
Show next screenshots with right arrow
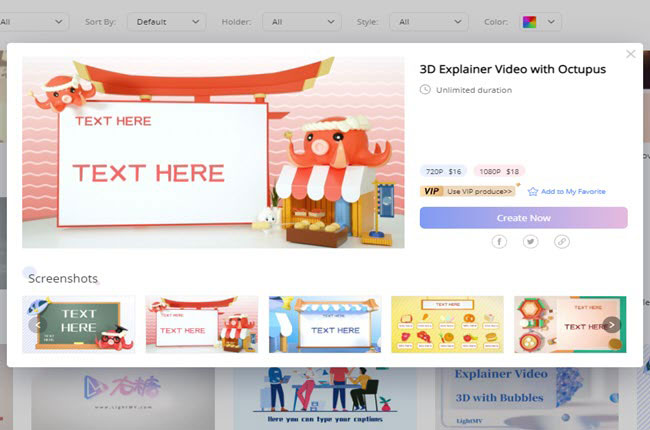tap(611, 325)
